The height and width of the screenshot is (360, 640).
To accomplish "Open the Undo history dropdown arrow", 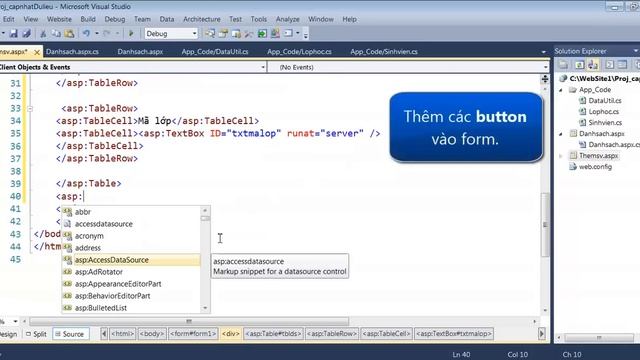I will 97,33.
